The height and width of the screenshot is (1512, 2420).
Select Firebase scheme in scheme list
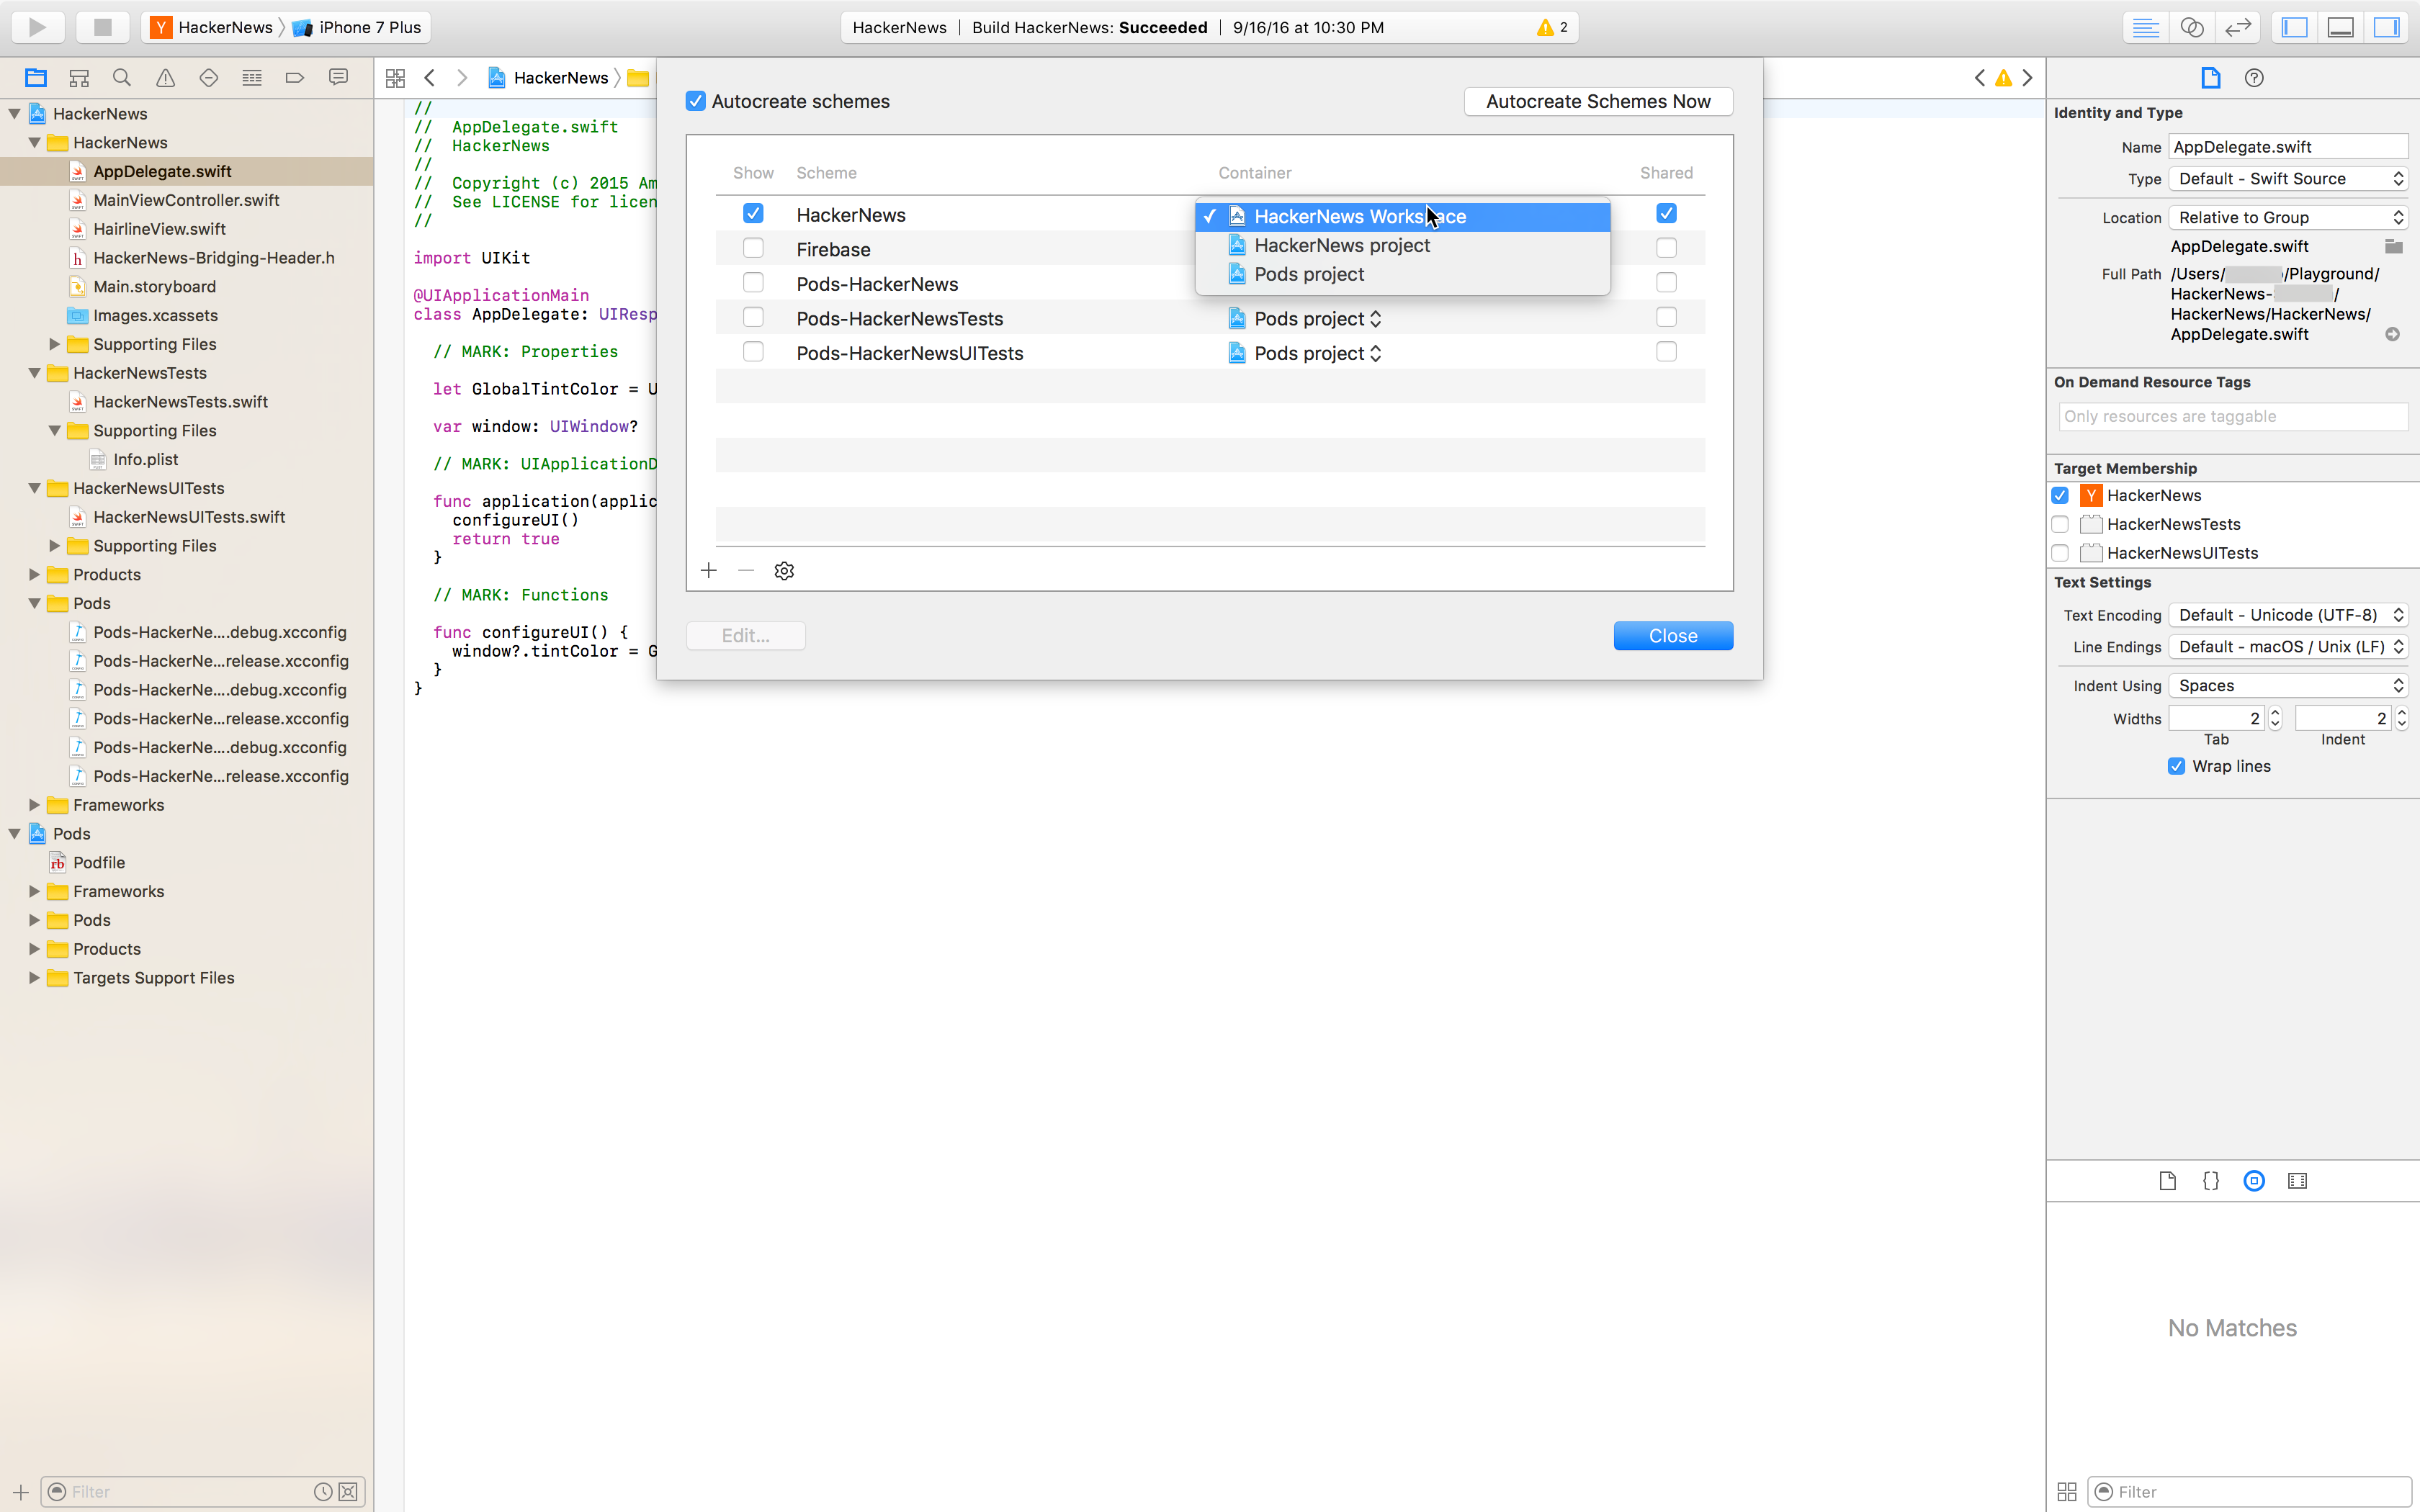coord(833,248)
